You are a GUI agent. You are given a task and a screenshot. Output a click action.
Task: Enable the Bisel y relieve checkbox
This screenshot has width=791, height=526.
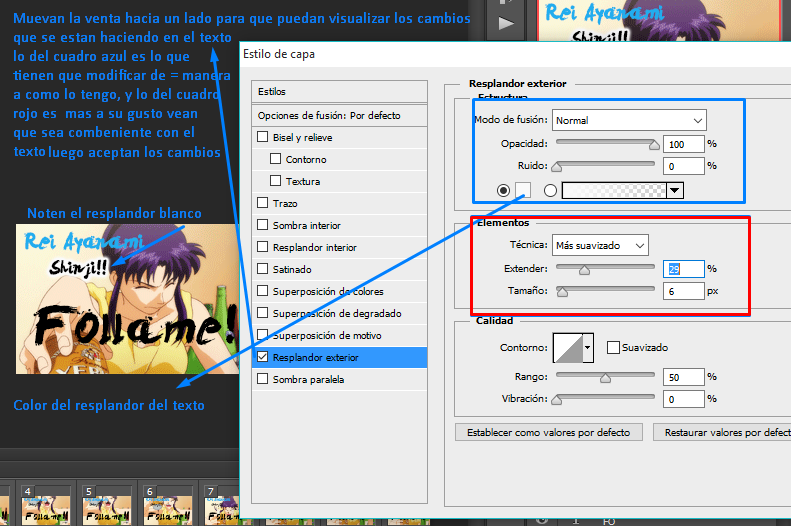tap(262, 137)
